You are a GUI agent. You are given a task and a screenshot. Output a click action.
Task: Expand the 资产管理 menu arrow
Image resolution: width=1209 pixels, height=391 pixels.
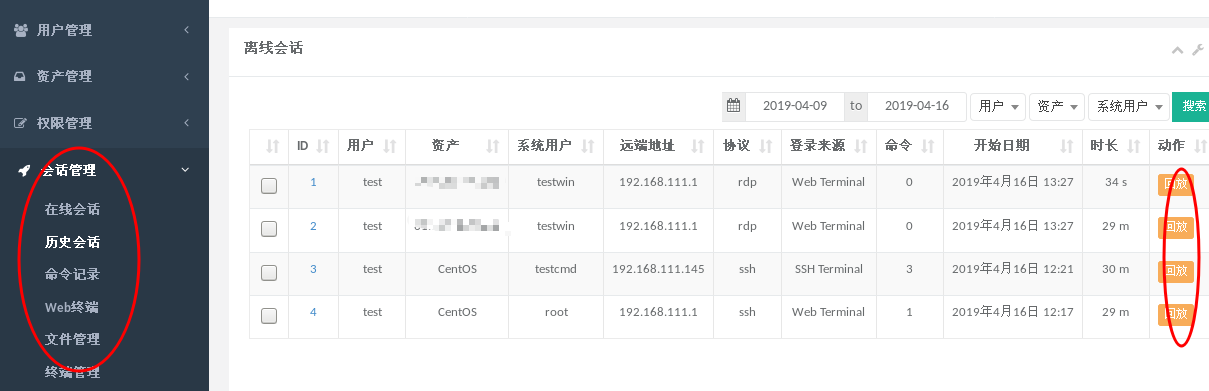coord(186,76)
